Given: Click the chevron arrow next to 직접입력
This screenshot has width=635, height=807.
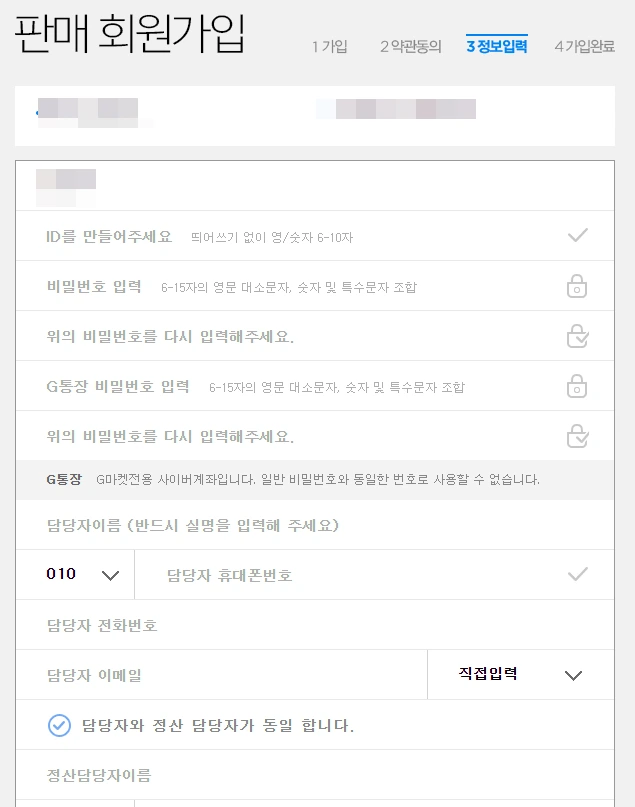Looking at the screenshot, I should (x=573, y=675).
